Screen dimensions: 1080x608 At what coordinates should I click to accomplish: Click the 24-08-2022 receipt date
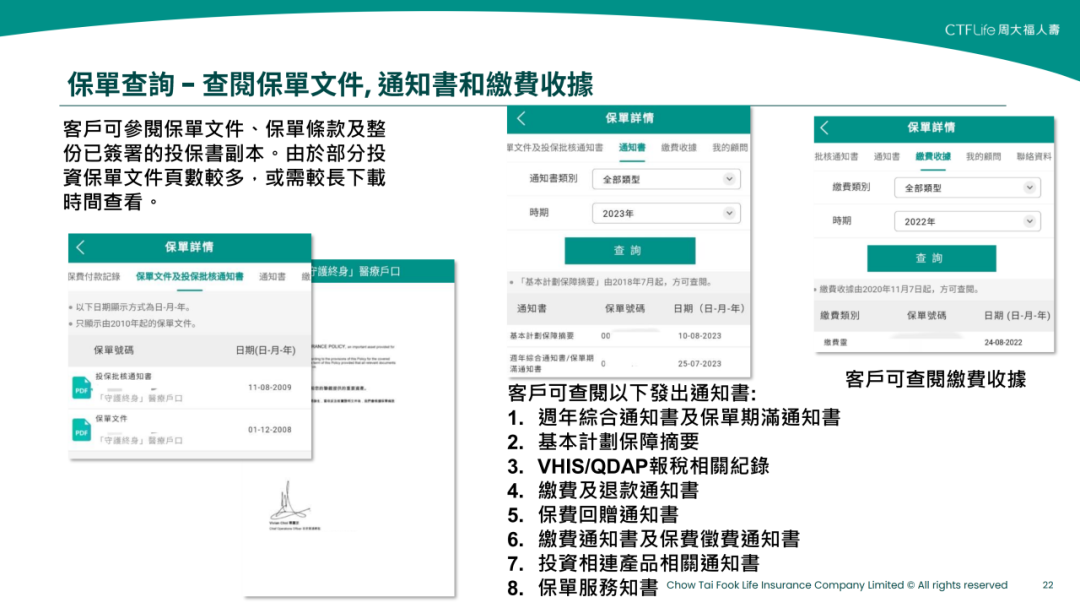[1003, 342]
